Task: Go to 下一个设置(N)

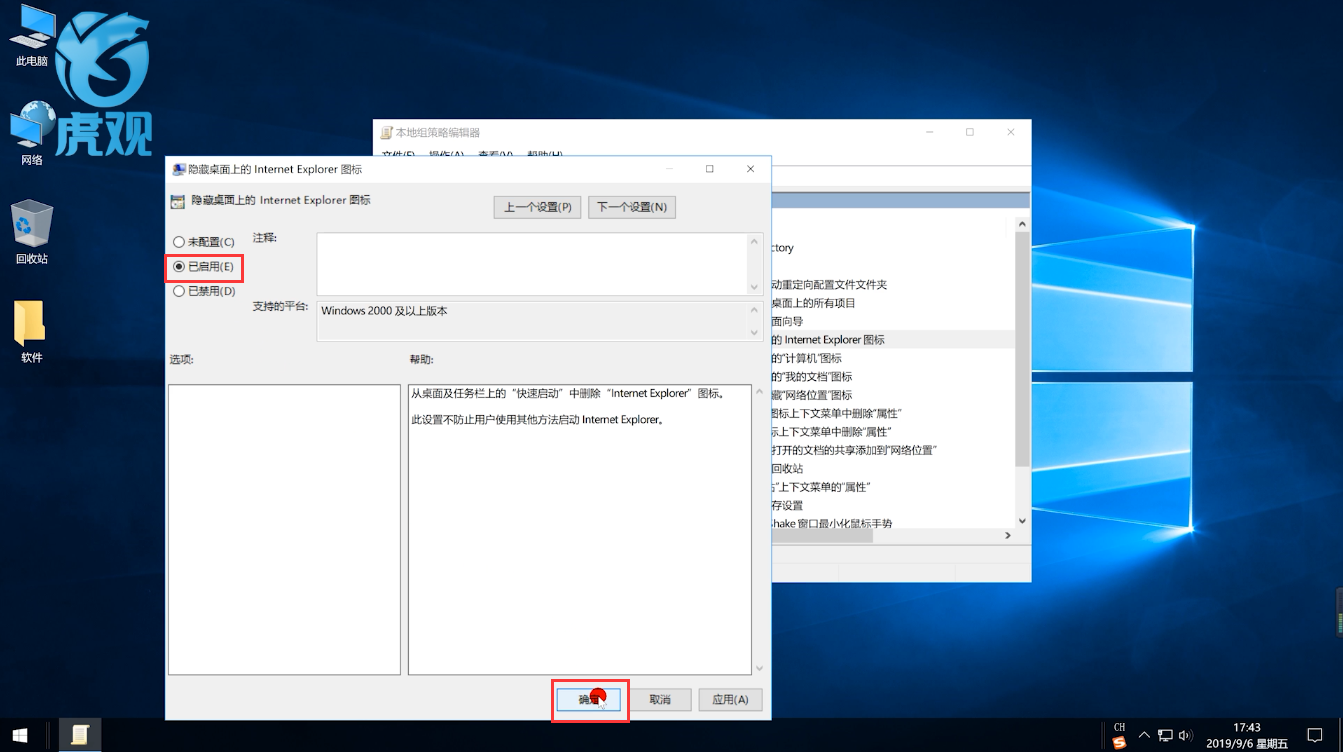Action: pos(632,207)
